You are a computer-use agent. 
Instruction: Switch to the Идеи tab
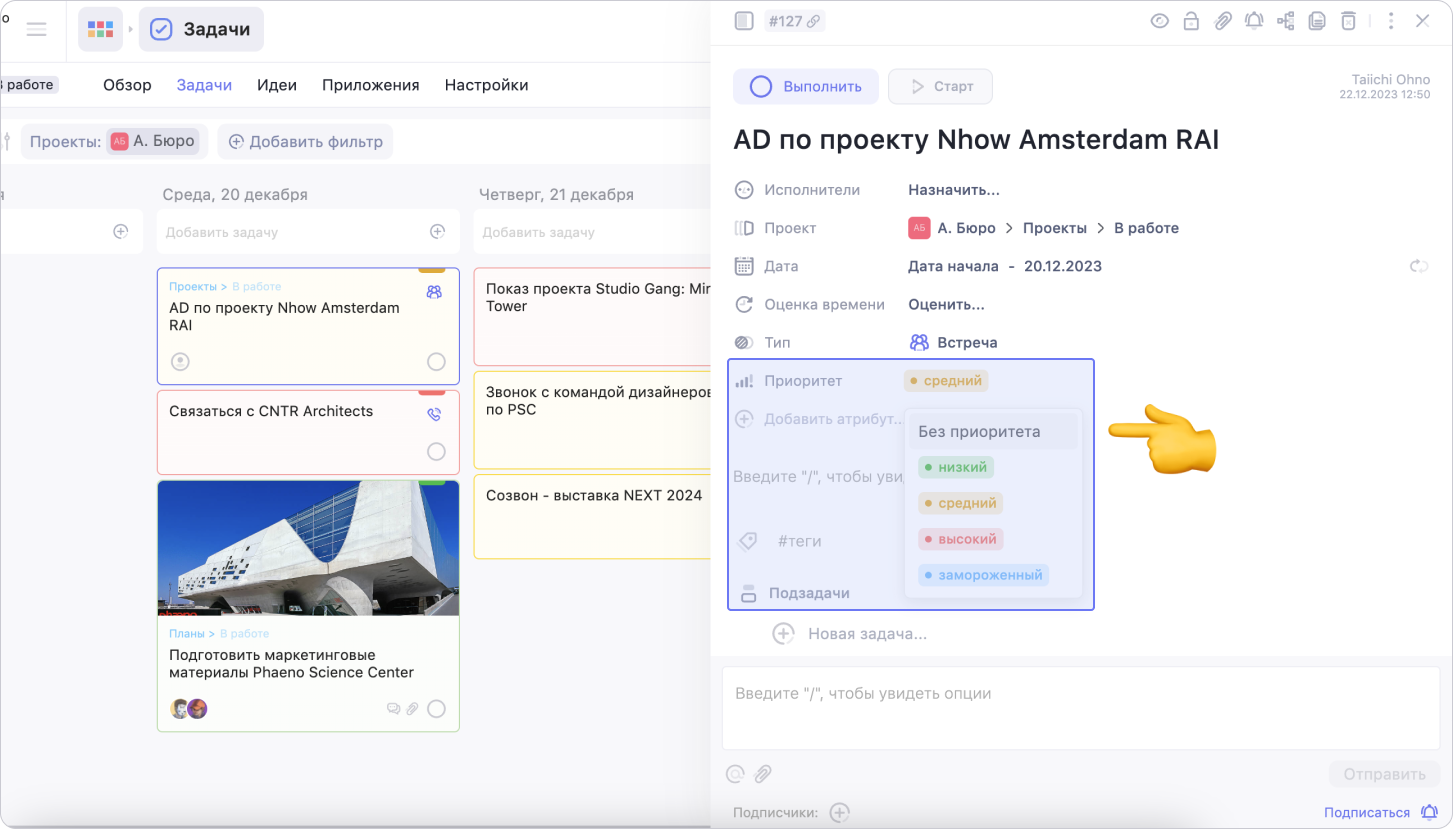click(x=277, y=85)
